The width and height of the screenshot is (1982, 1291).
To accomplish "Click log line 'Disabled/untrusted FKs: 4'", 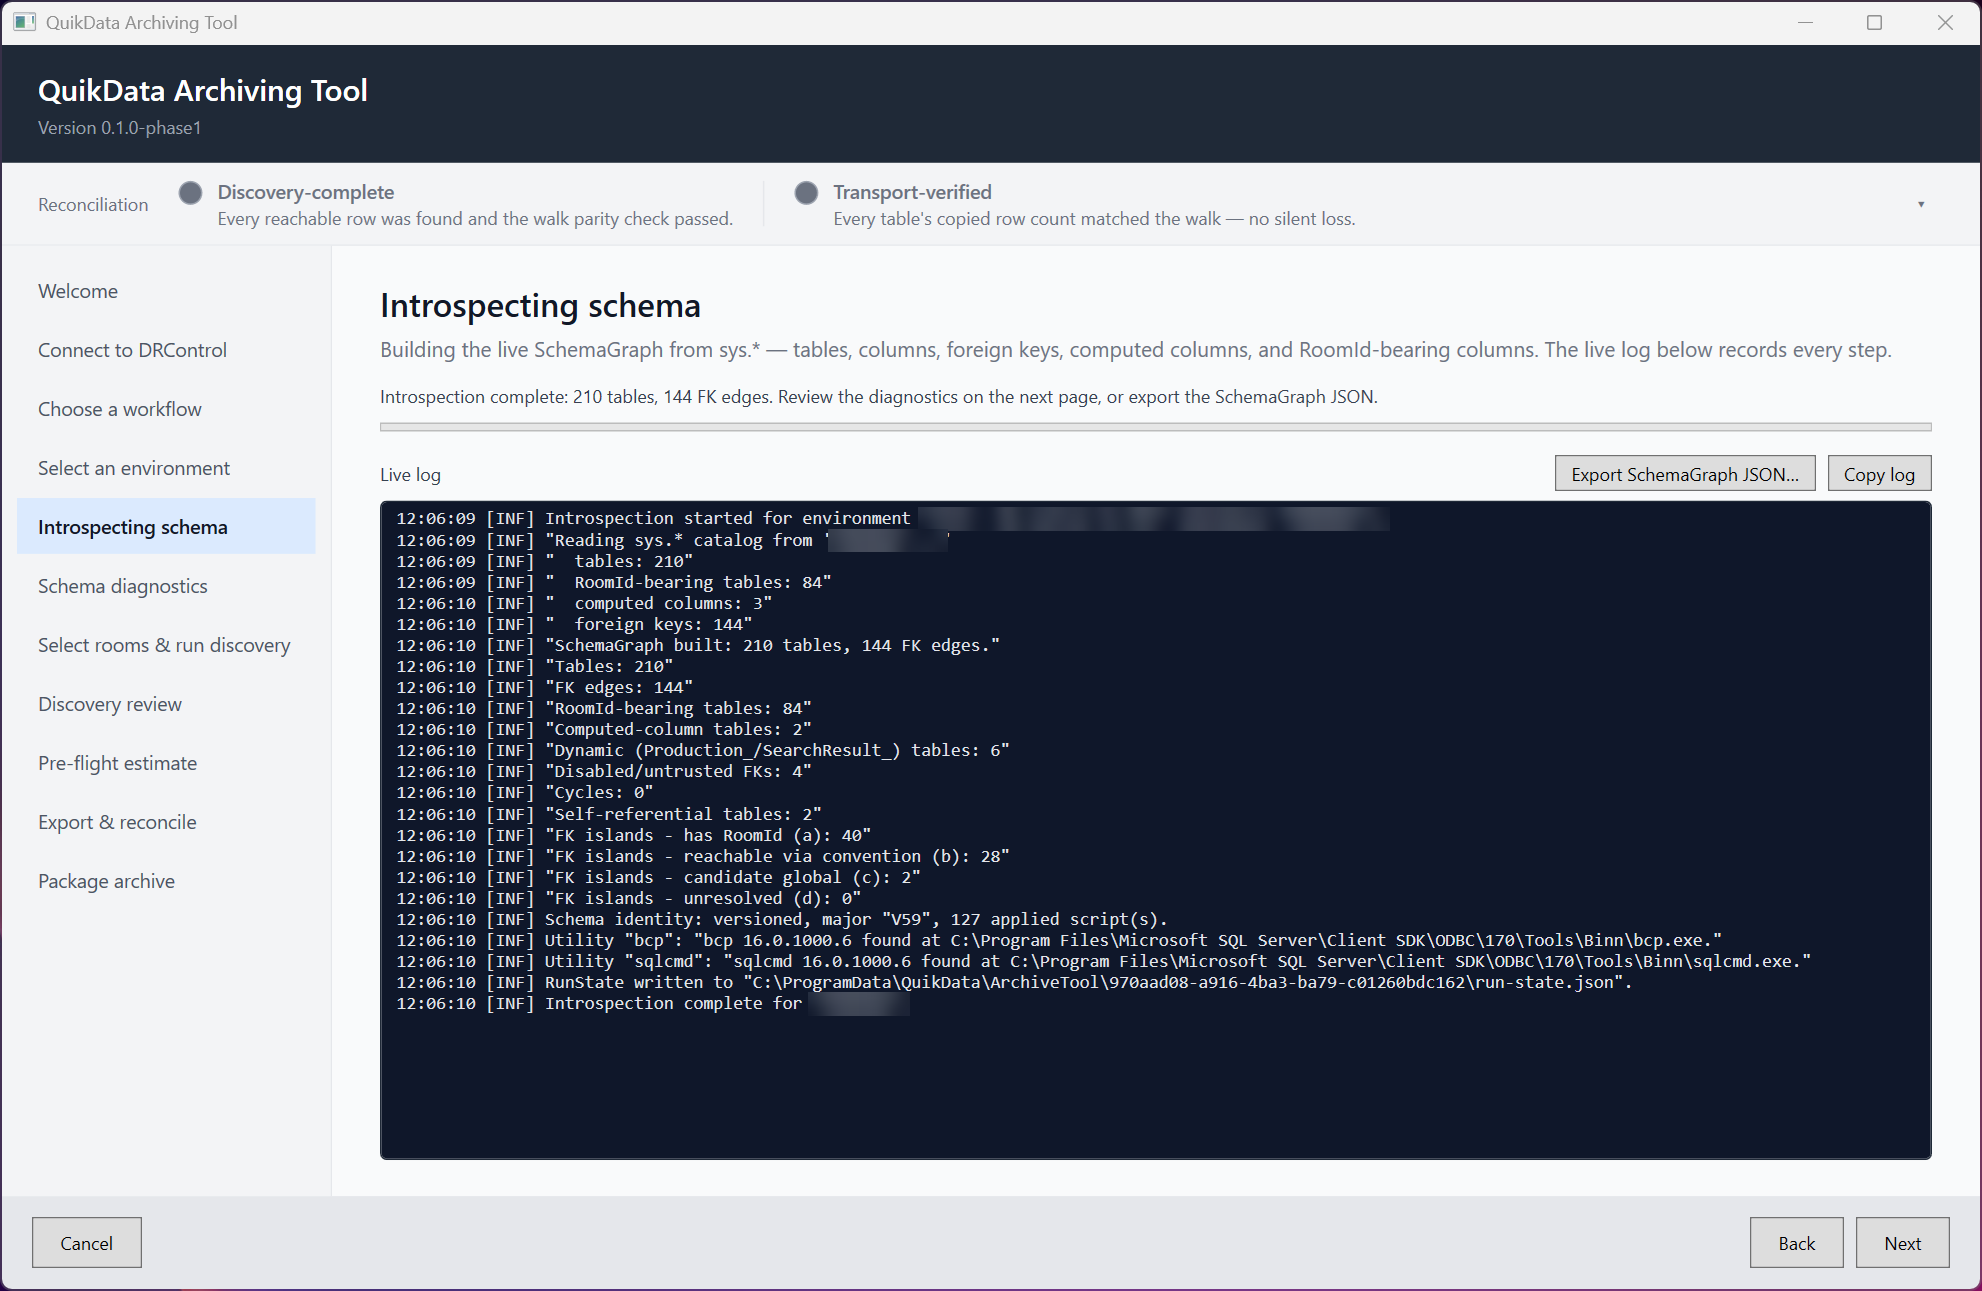I will click(x=604, y=771).
